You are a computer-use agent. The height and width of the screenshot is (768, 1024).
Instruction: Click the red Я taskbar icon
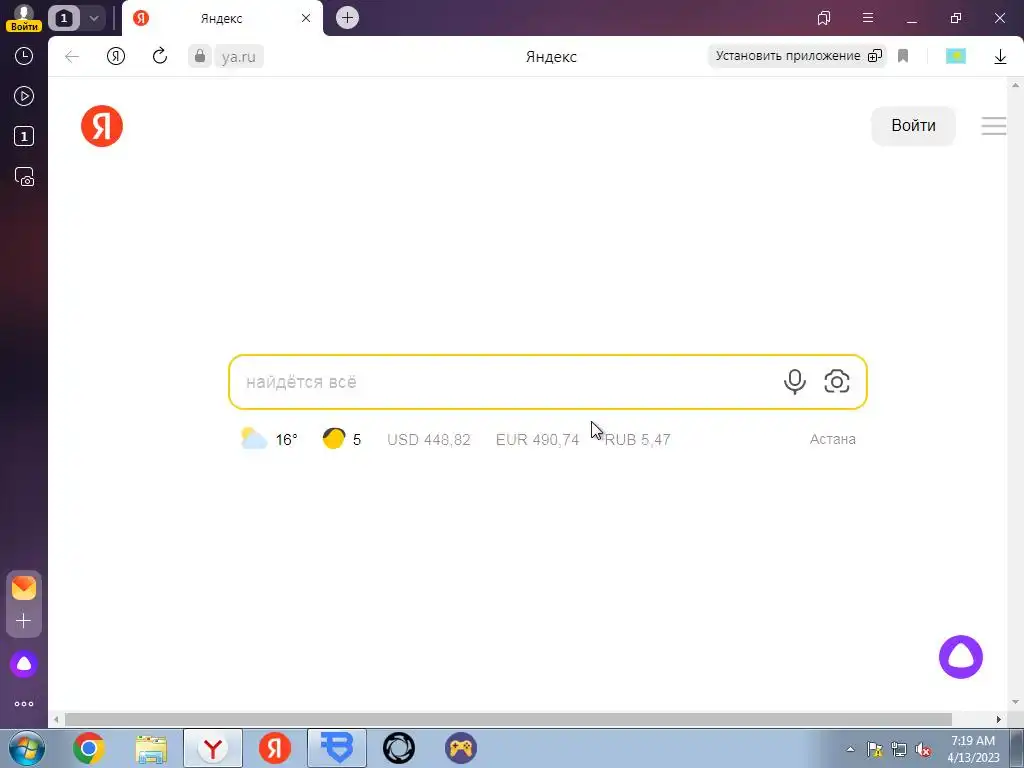pyautogui.click(x=275, y=748)
